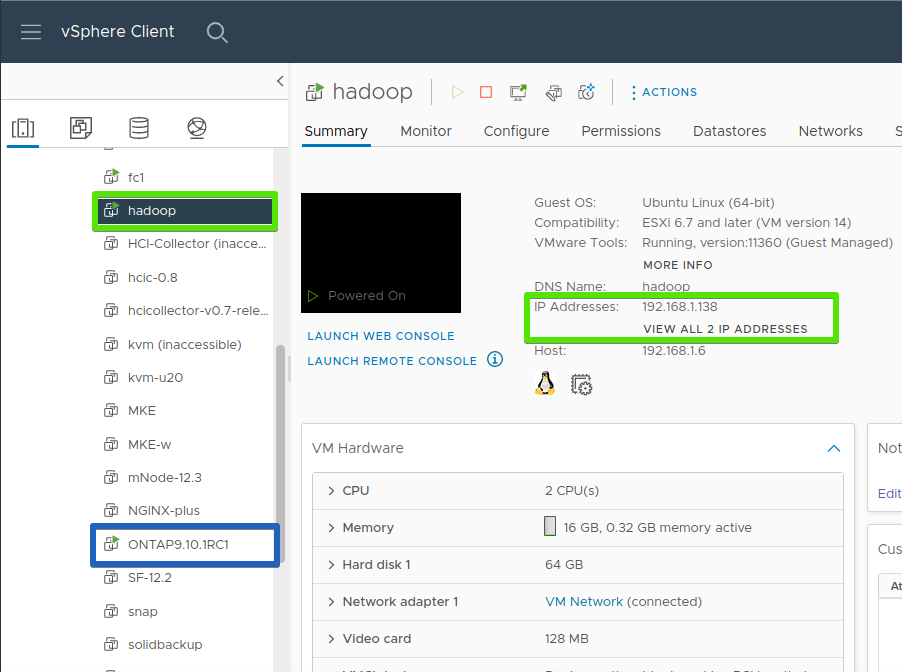Collapse the left navigation pane

pos(280,81)
